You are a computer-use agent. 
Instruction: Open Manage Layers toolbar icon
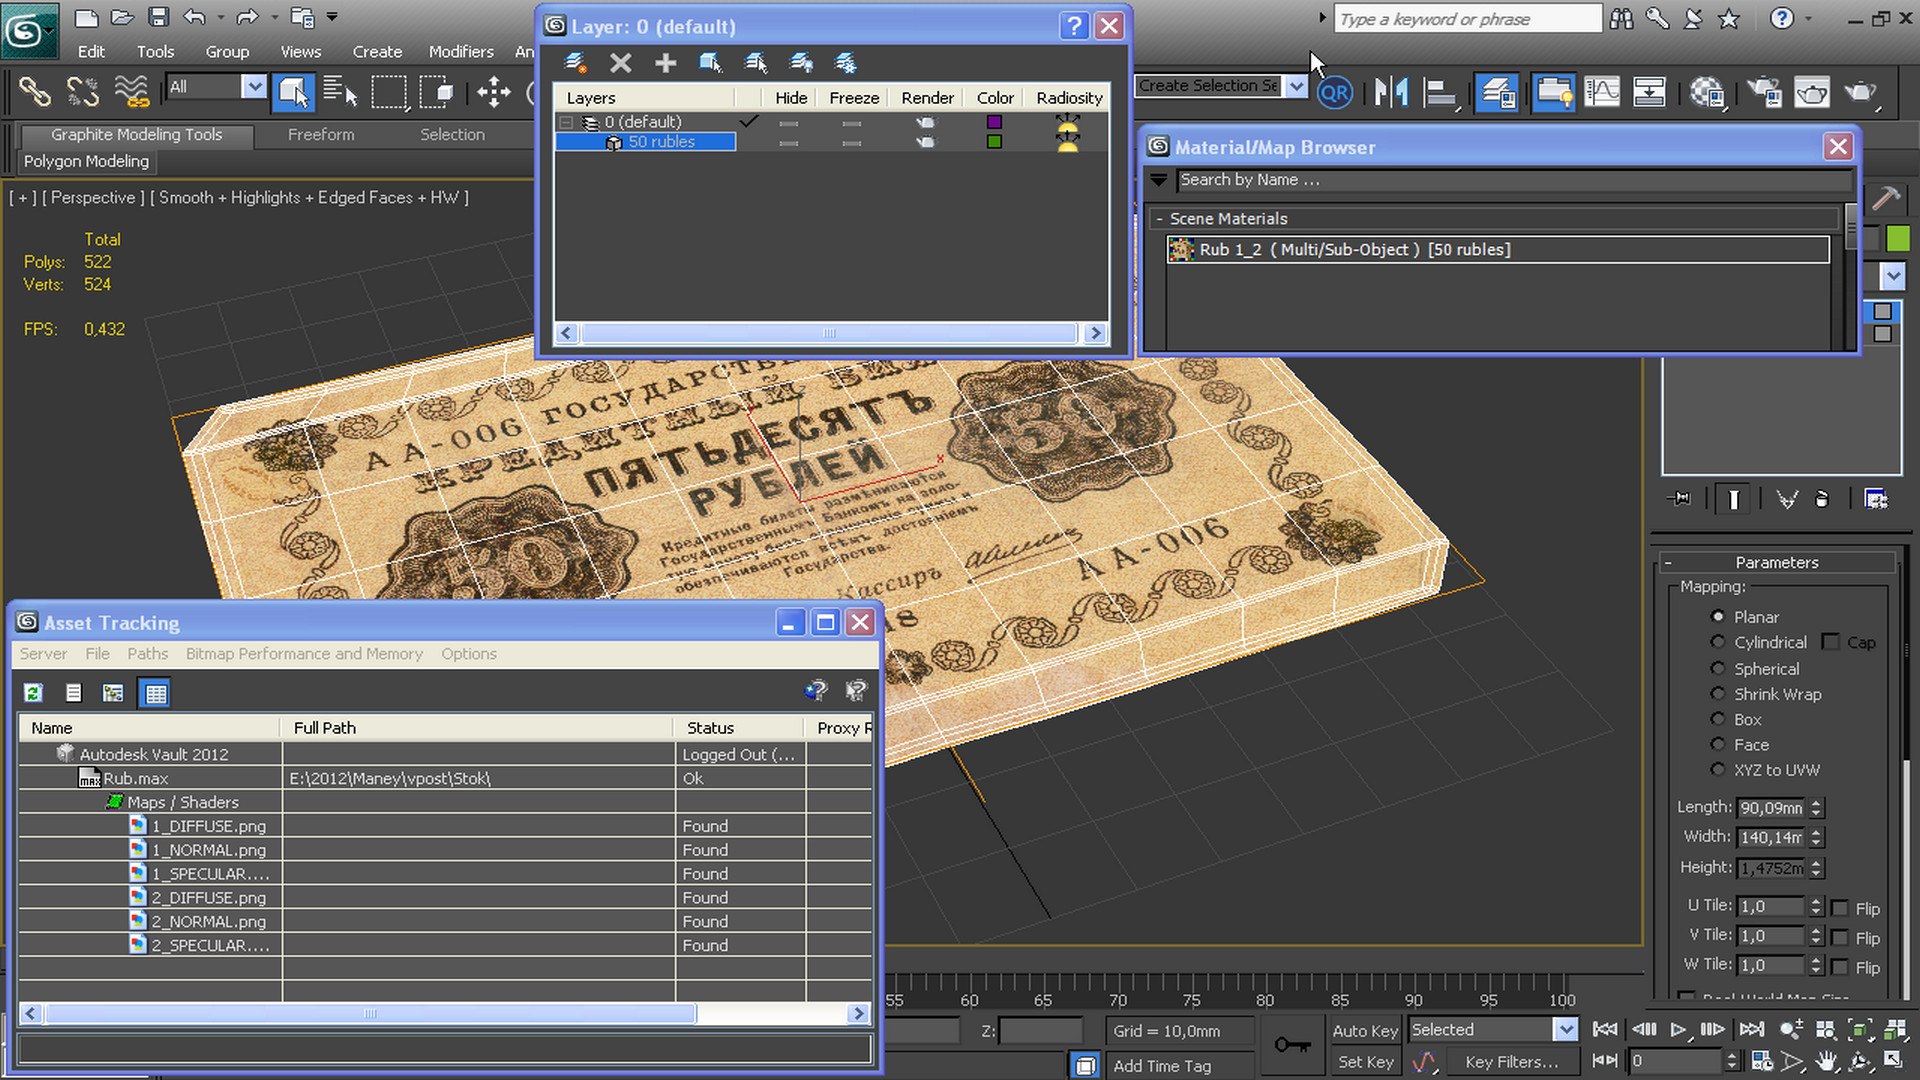tap(1497, 93)
